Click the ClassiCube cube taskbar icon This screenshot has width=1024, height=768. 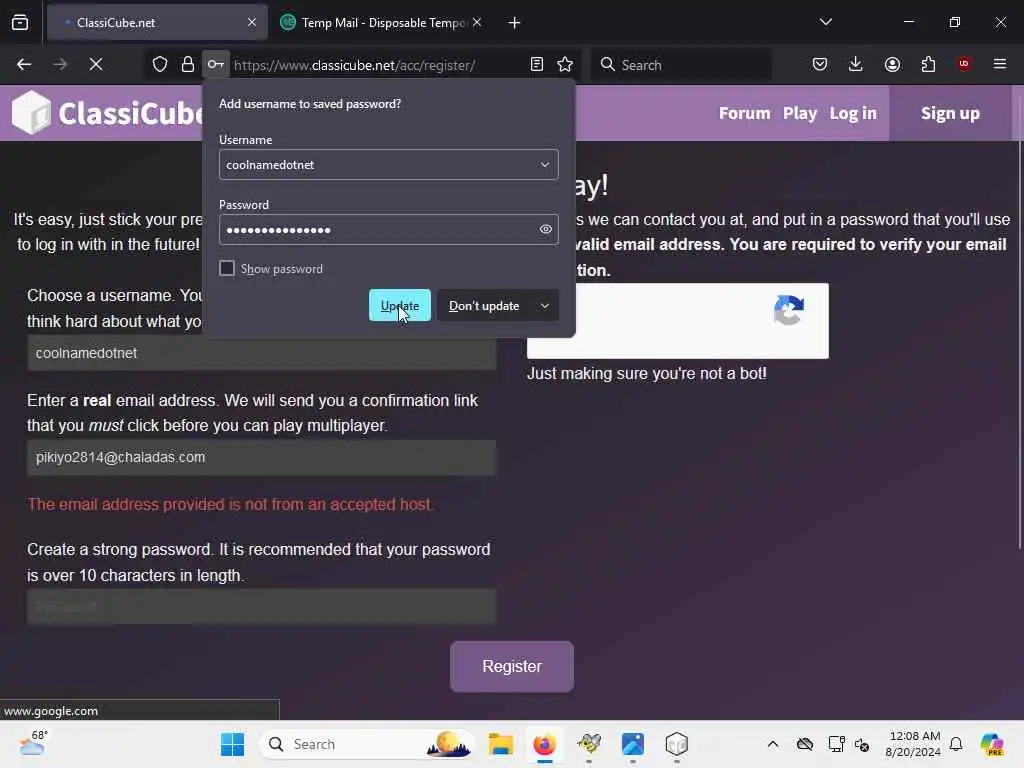pos(677,744)
